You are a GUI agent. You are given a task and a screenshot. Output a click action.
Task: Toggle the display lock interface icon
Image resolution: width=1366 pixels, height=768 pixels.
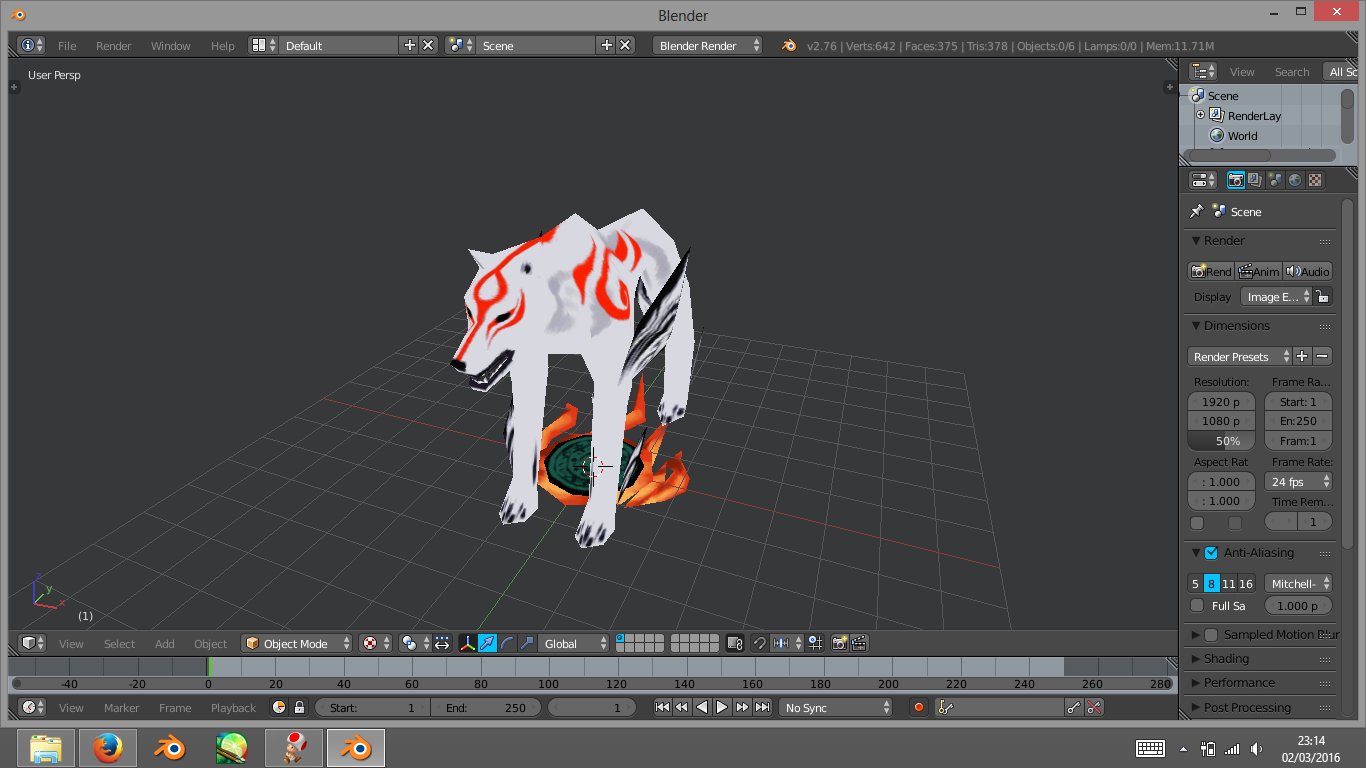(1322, 296)
